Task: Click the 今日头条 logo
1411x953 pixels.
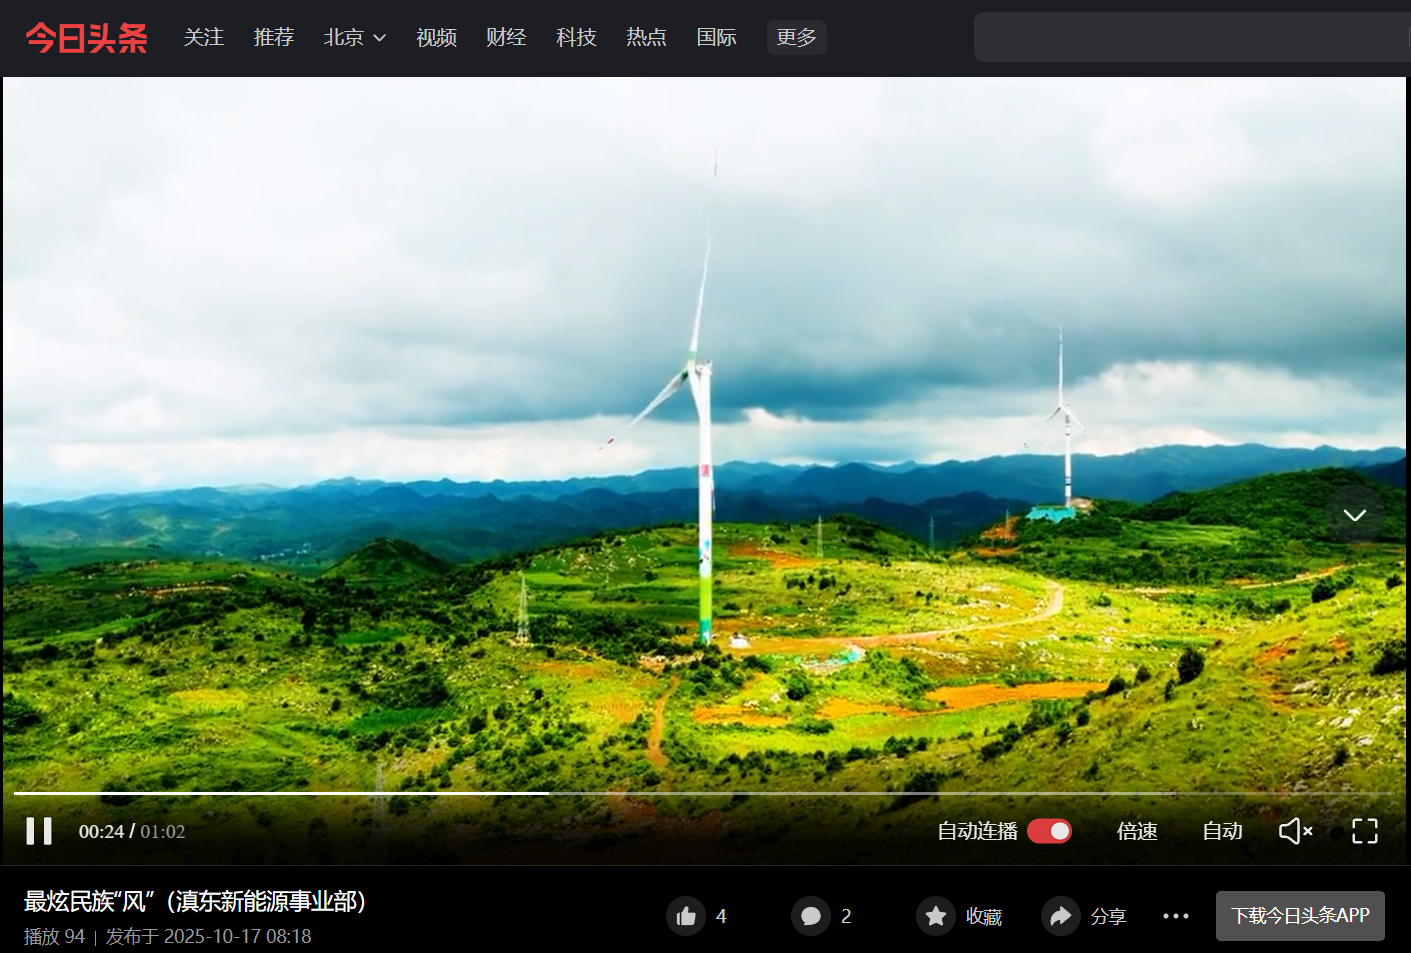Action: [86, 38]
